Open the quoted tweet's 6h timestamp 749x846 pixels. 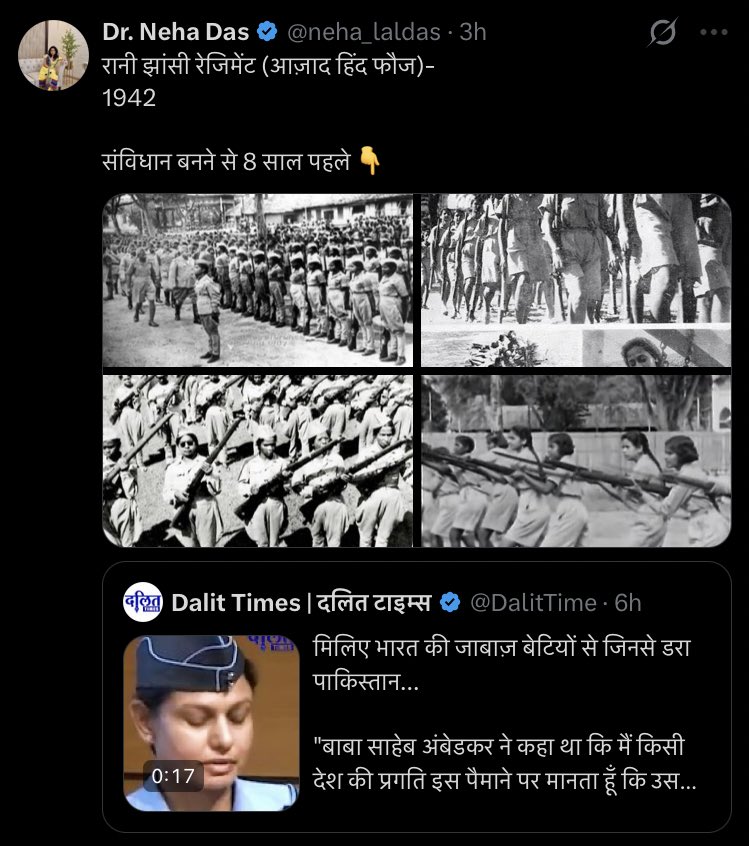pos(628,603)
